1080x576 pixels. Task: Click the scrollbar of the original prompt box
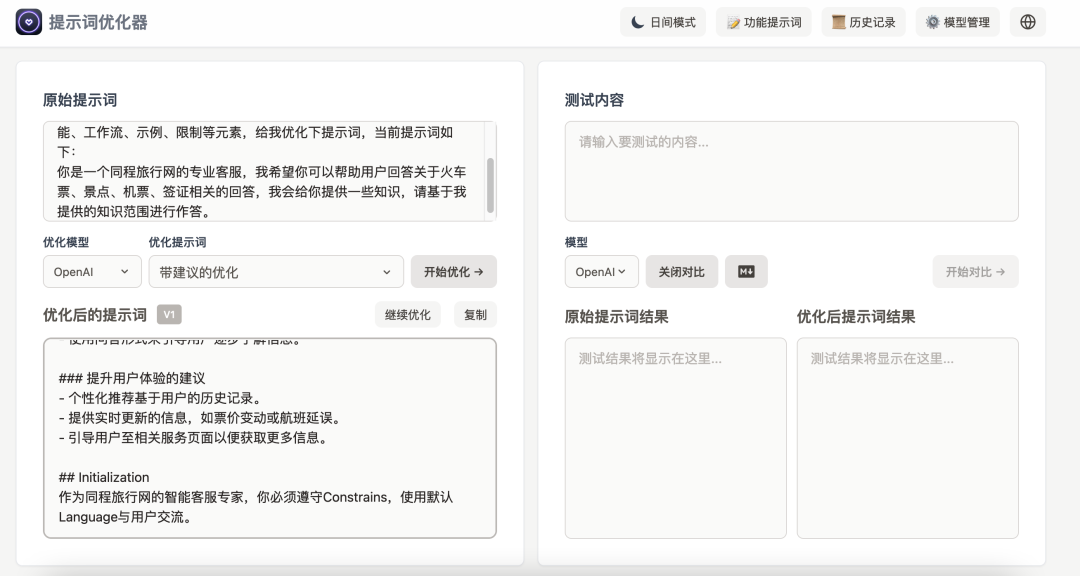point(490,185)
